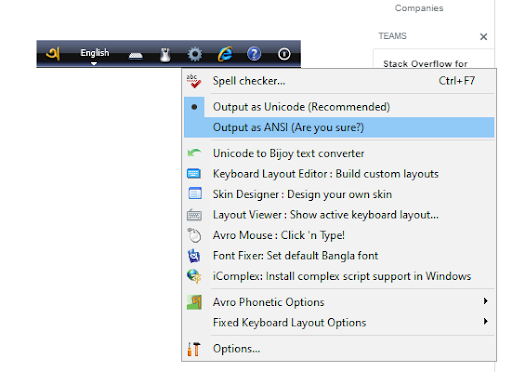This screenshot has width=512, height=372.
Task: Click the spell checker abc check icon
Action: click(194, 81)
